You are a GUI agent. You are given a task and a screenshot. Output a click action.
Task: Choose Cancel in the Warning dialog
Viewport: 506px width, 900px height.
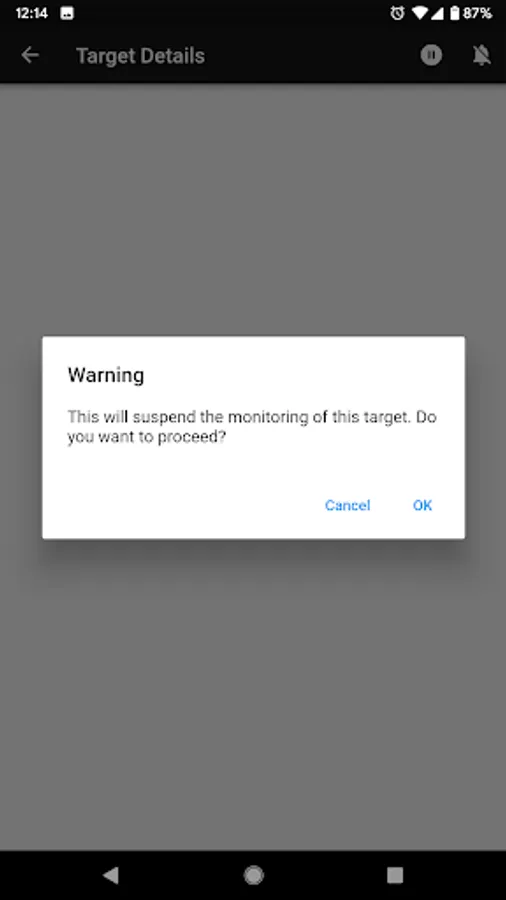click(347, 505)
